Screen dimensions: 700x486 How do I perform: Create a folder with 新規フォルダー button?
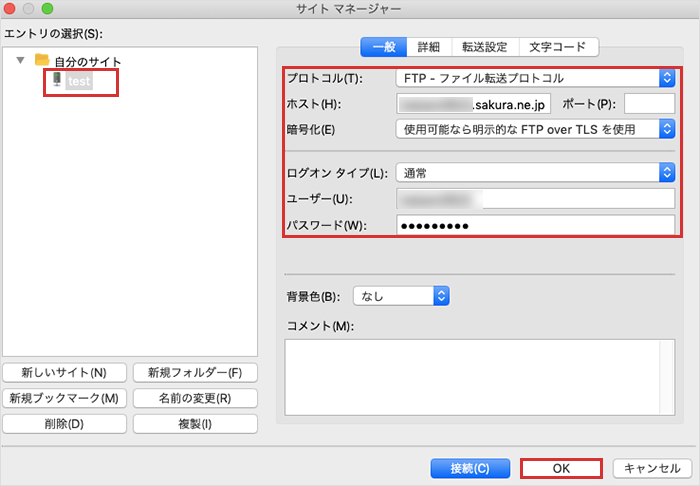194,372
